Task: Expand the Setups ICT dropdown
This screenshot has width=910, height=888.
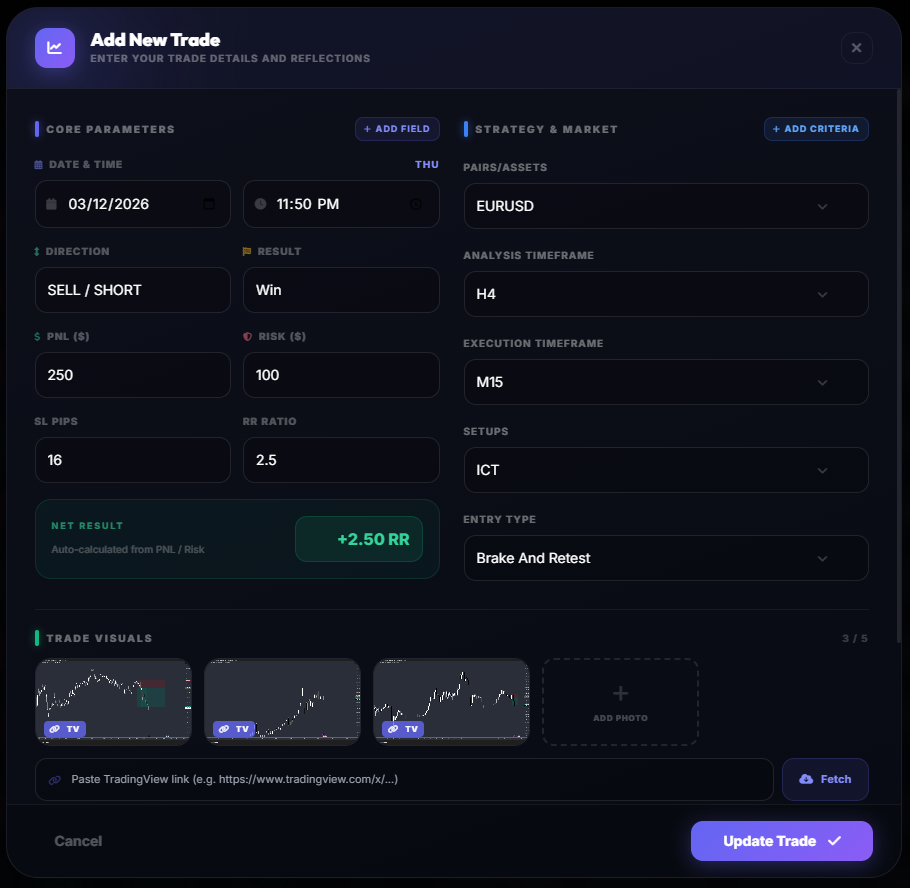Action: 822,470
